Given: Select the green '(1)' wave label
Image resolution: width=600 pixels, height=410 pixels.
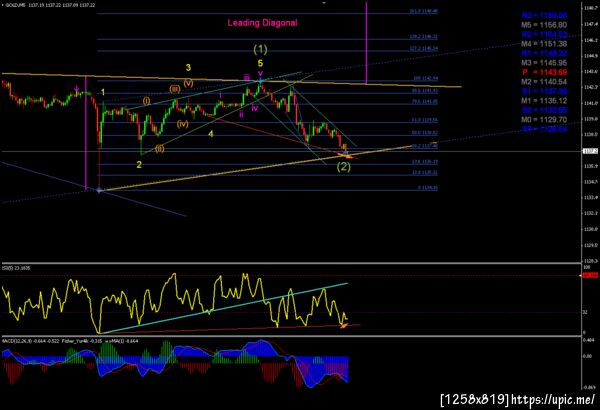Looking at the screenshot, I should point(261,49).
